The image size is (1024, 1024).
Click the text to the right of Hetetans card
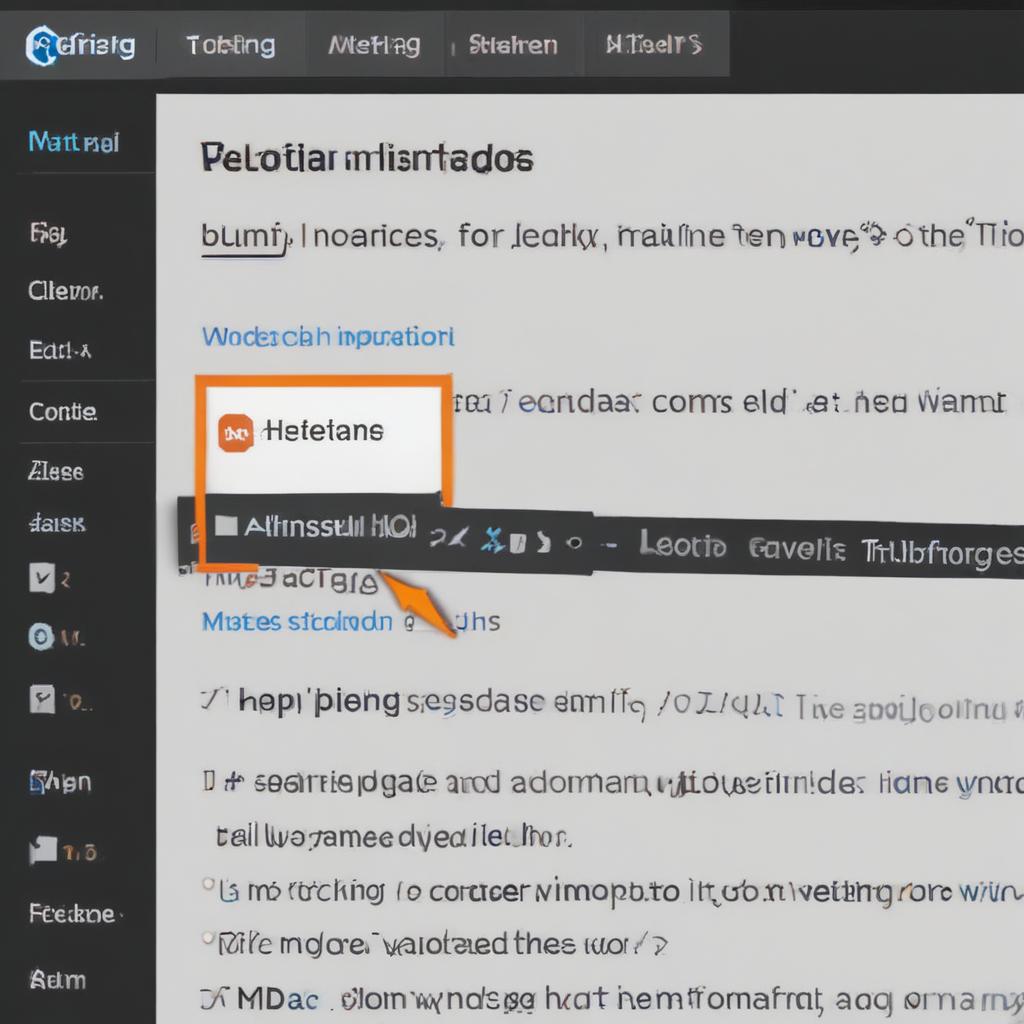[729, 402]
